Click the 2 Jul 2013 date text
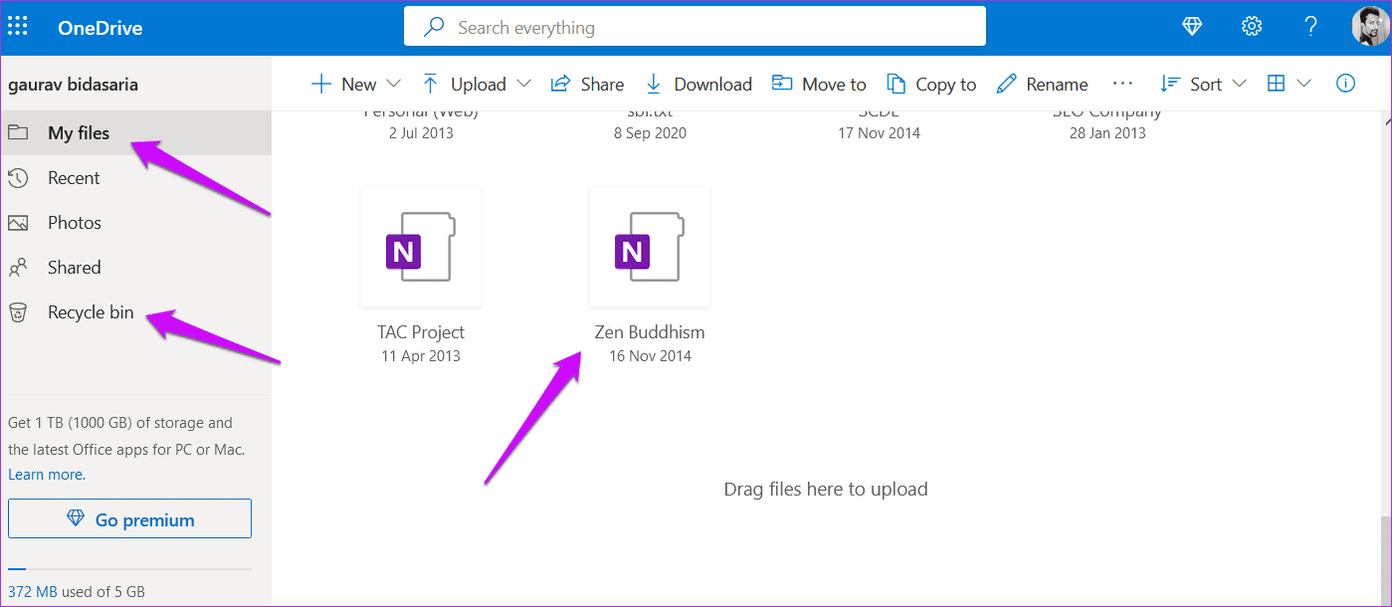 click(x=421, y=133)
